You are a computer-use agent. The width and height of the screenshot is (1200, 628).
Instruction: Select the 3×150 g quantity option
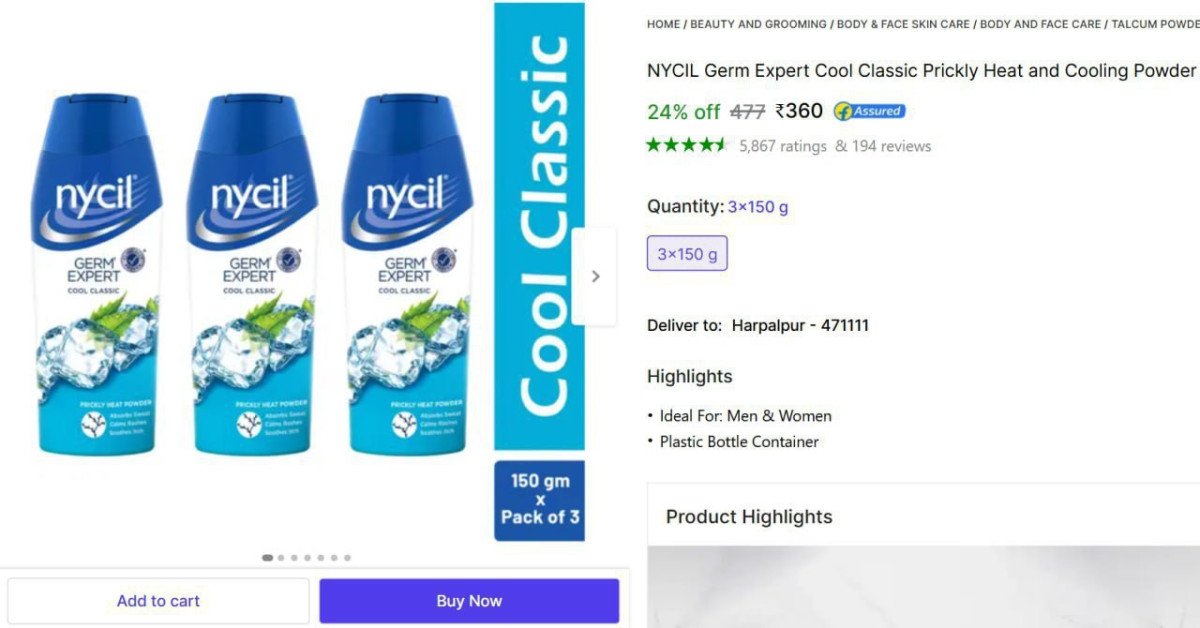pyautogui.click(x=687, y=254)
